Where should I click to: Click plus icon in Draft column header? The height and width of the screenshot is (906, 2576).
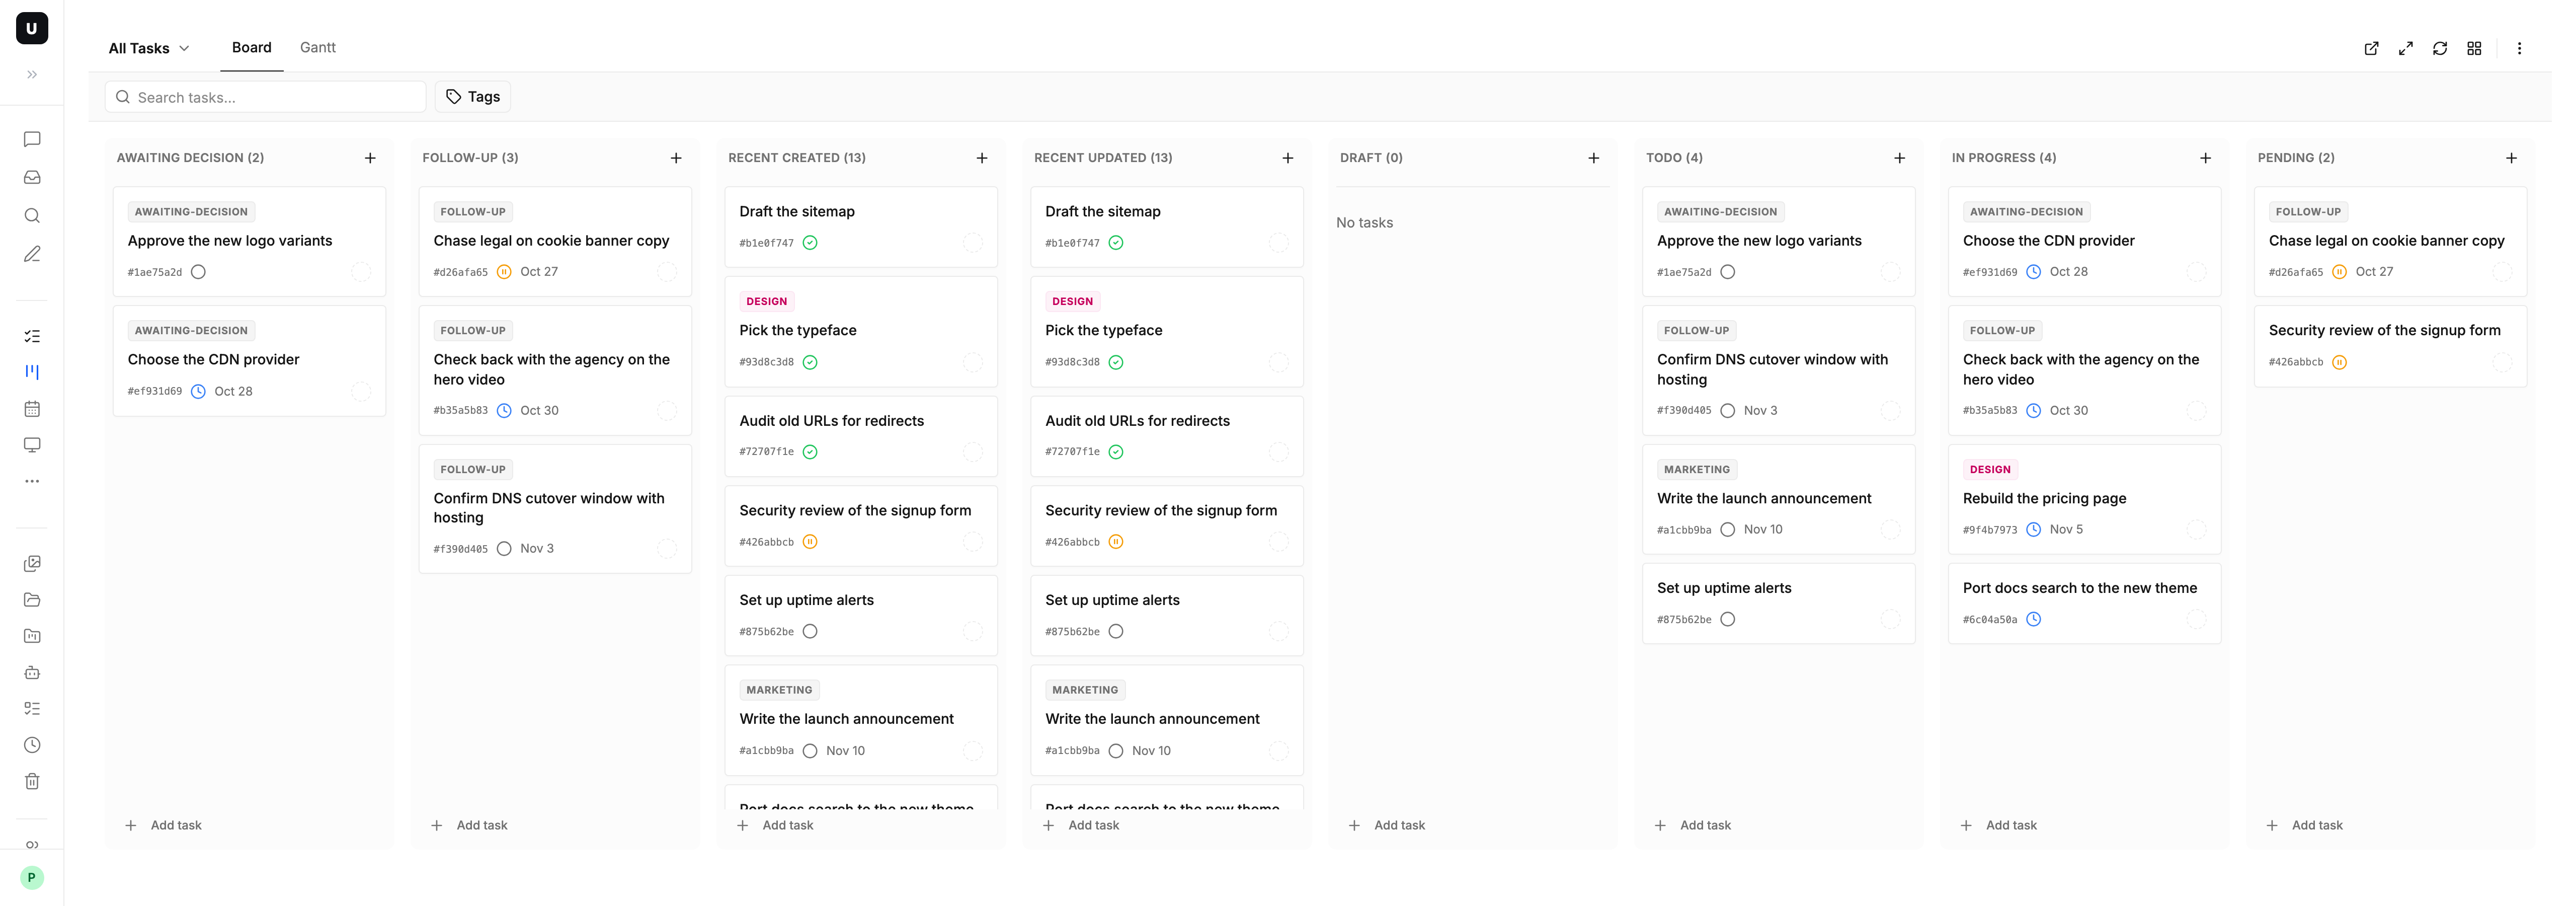(x=1594, y=158)
